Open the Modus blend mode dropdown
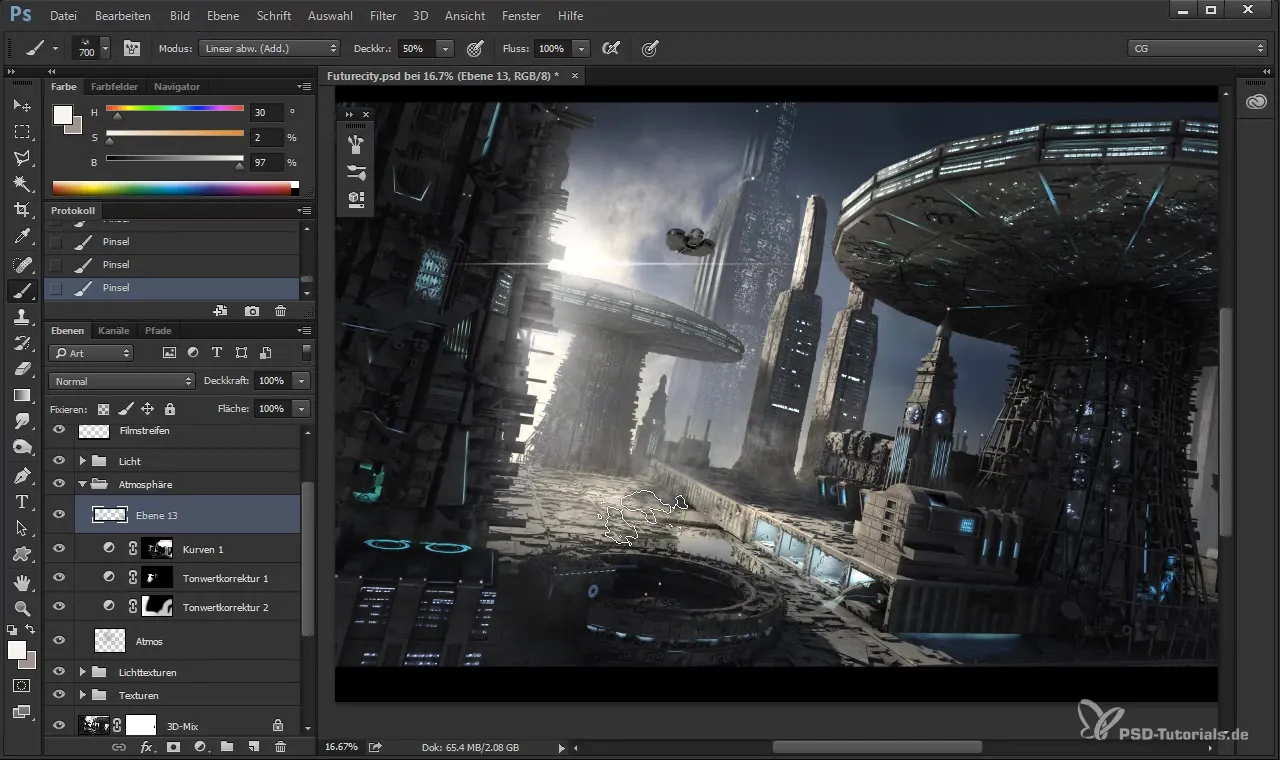The width and height of the screenshot is (1280, 760). click(x=269, y=48)
